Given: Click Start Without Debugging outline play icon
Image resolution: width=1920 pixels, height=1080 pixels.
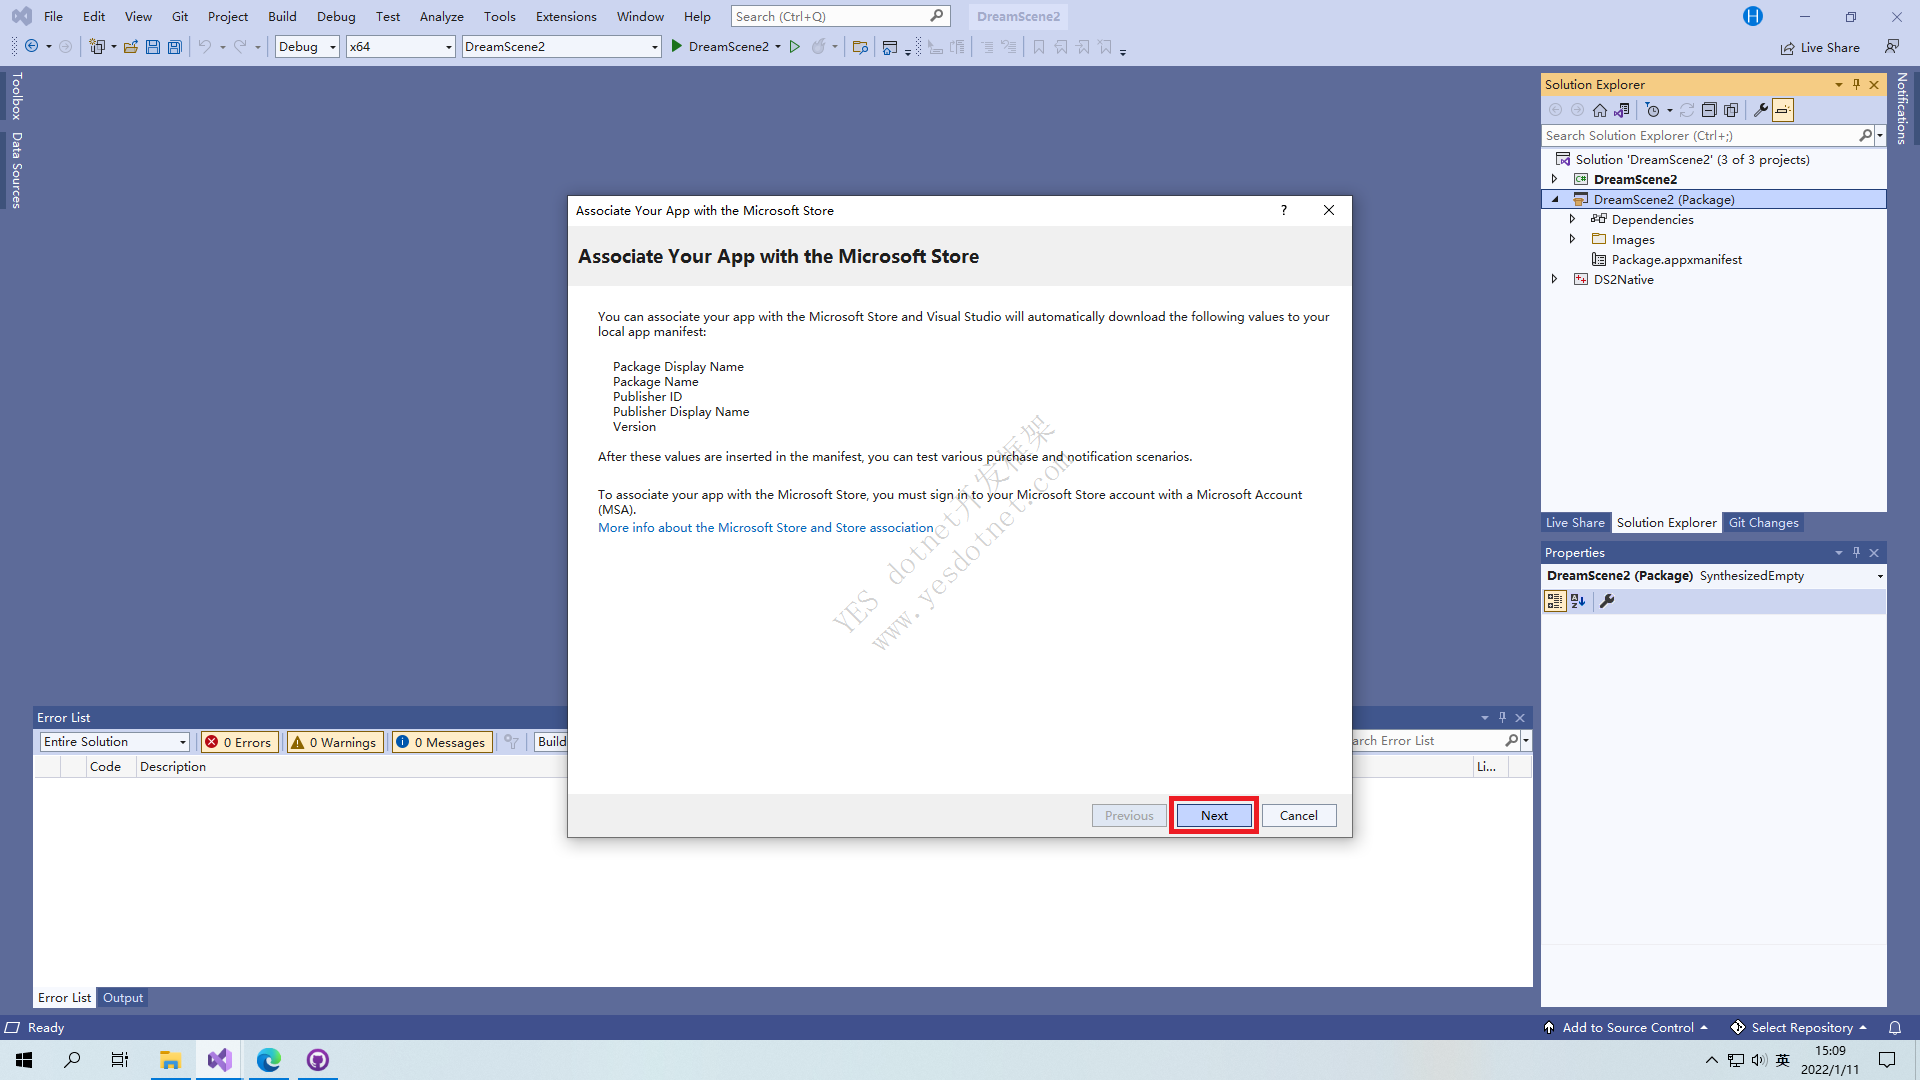Looking at the screenshot, I should click(x=795, y=47).
